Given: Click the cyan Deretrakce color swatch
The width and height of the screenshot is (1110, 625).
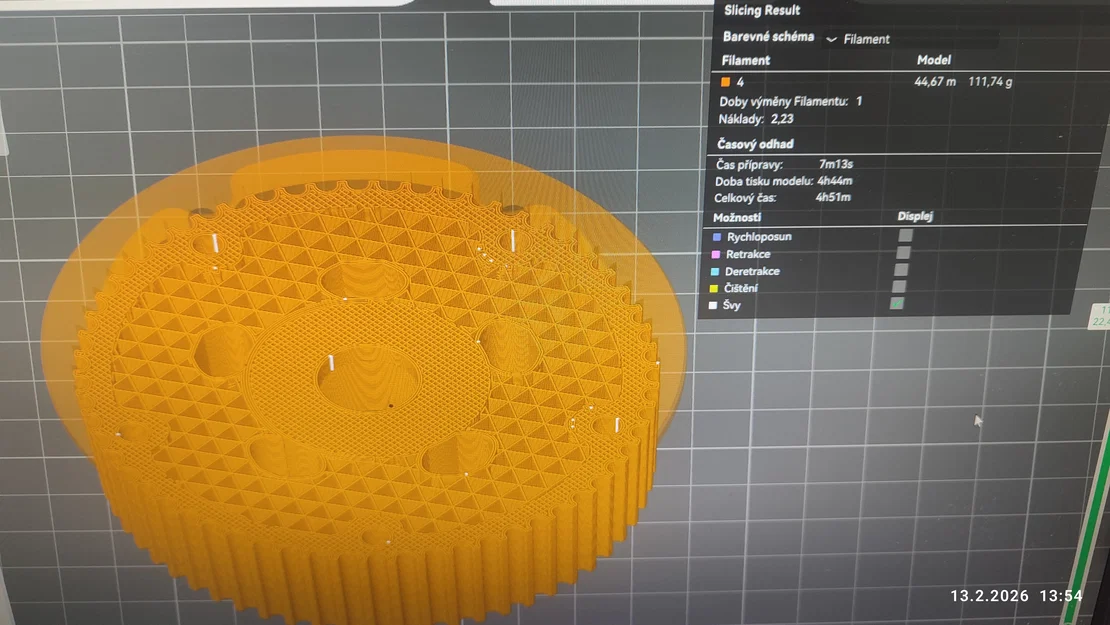Looking at the screenshot, I should pyautogui.click(x=715, y=271).
